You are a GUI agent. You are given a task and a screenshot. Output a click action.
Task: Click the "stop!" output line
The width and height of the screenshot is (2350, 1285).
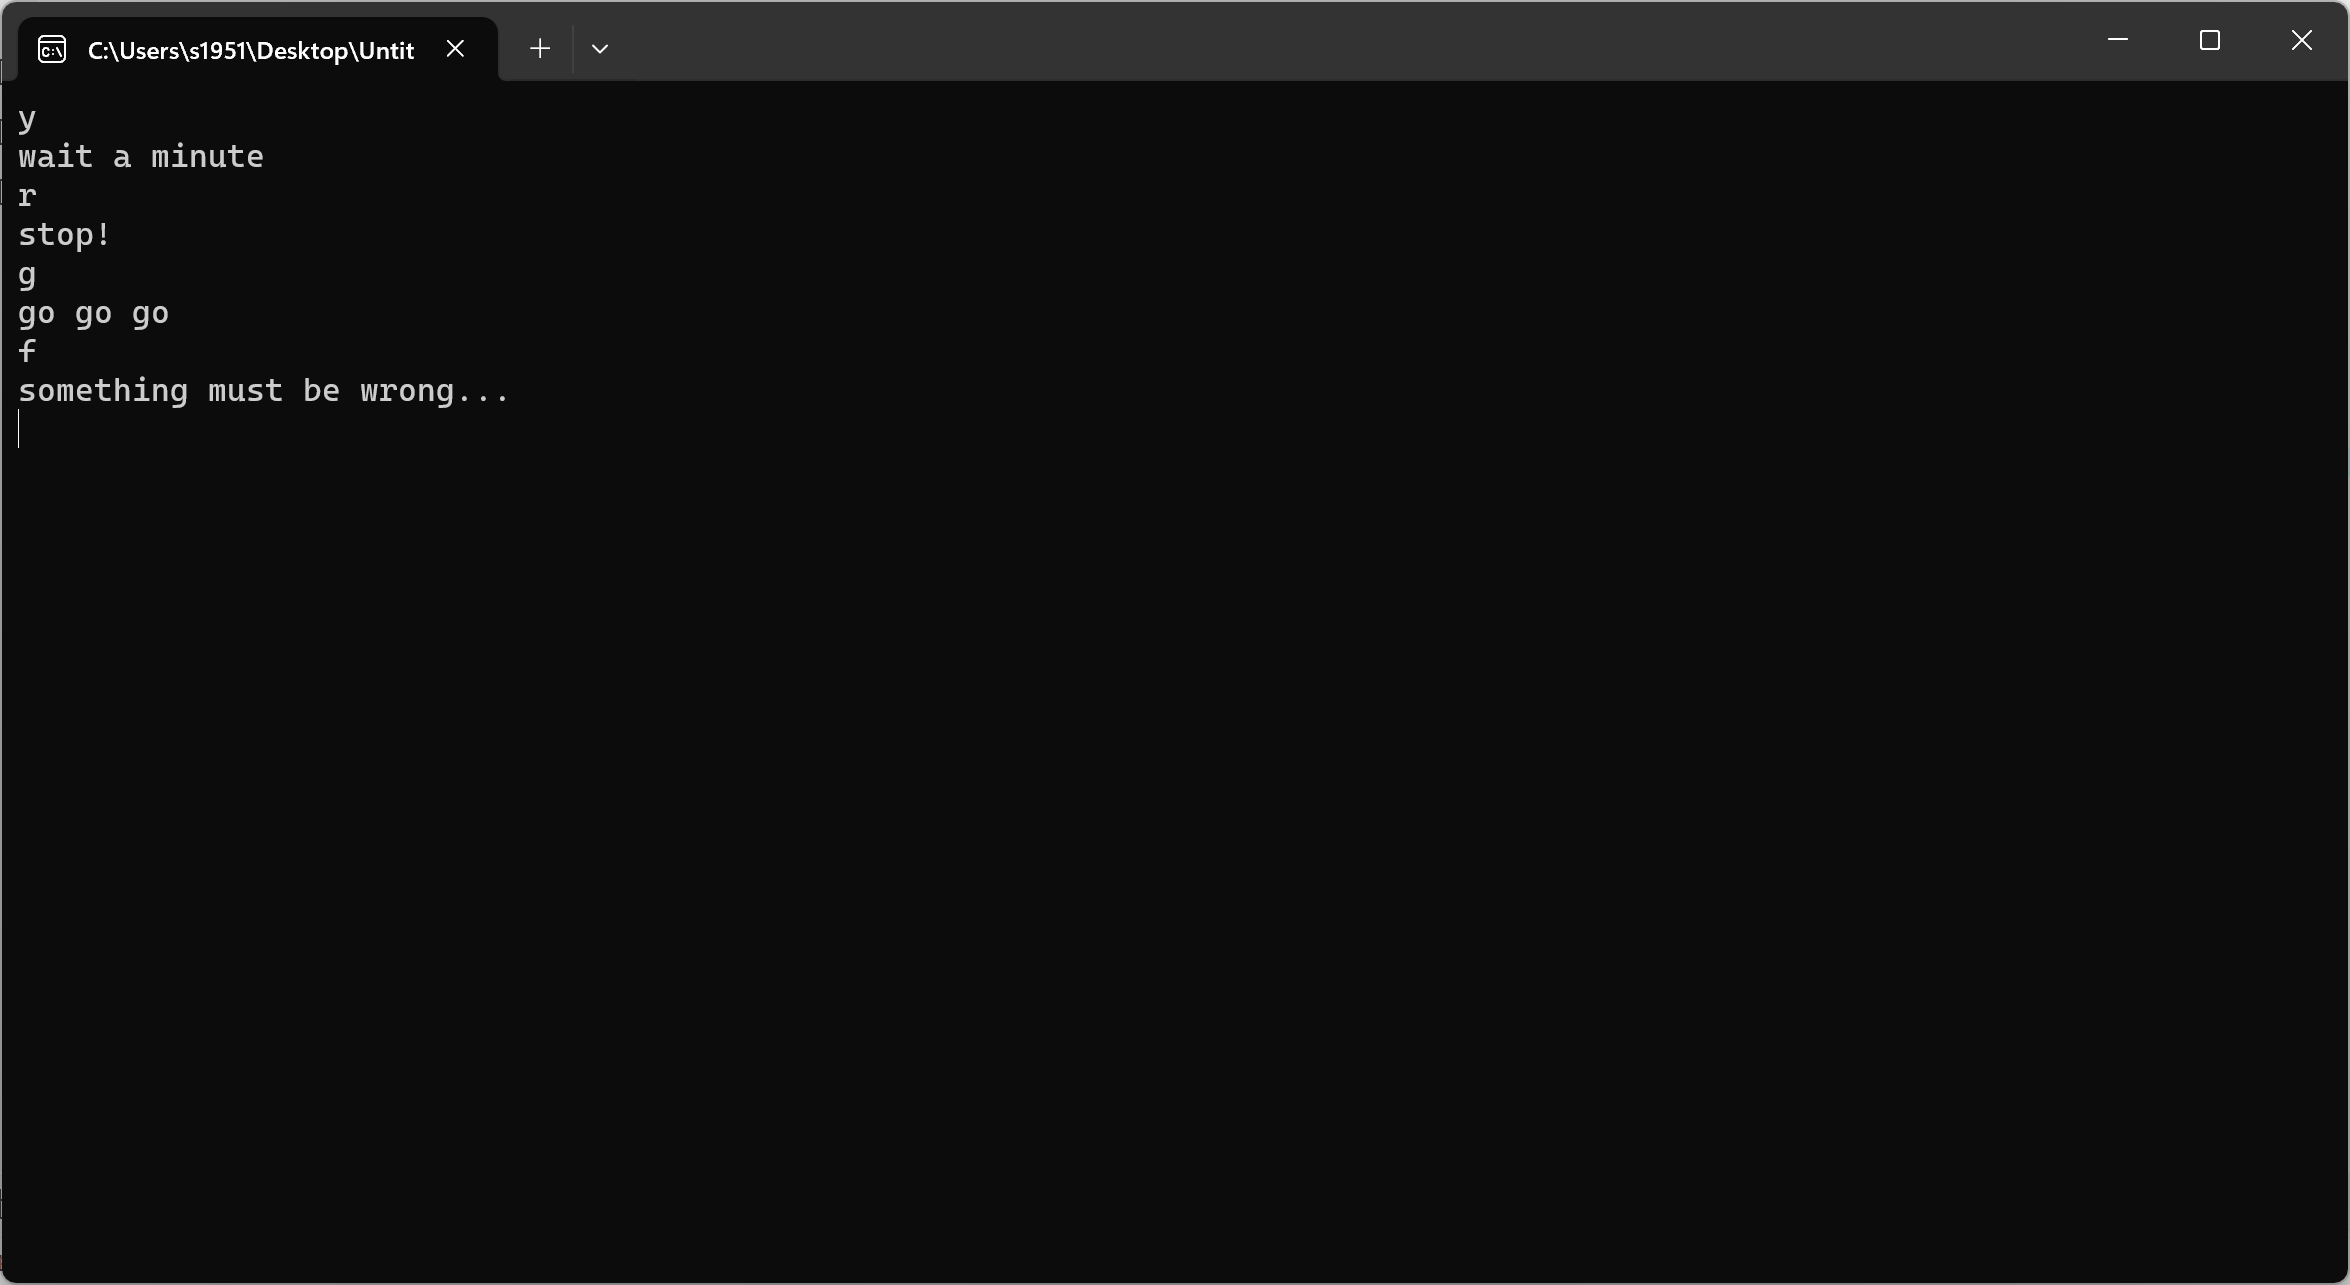[64, 235]
